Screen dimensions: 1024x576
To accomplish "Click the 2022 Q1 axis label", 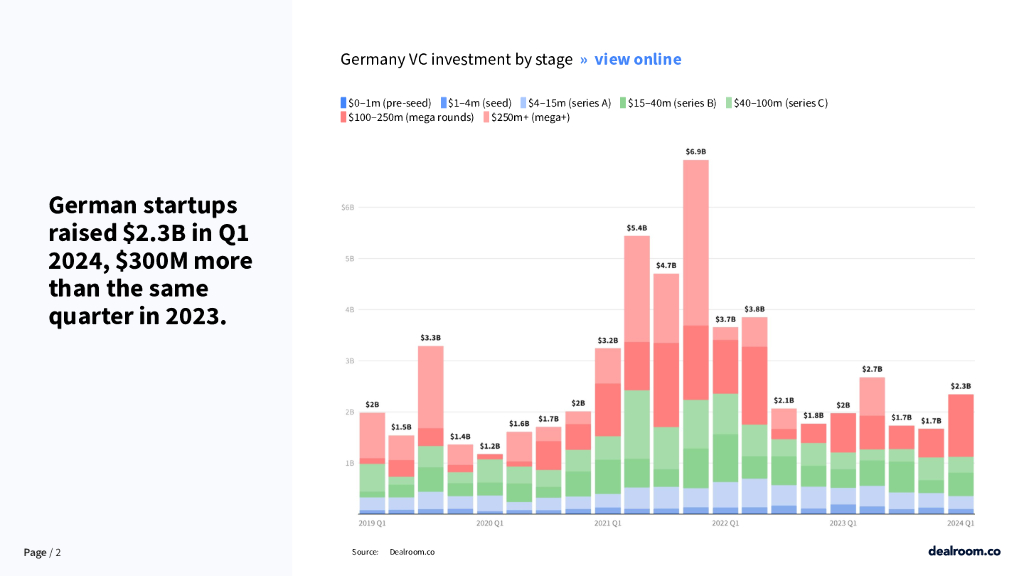I will [725, 523].
